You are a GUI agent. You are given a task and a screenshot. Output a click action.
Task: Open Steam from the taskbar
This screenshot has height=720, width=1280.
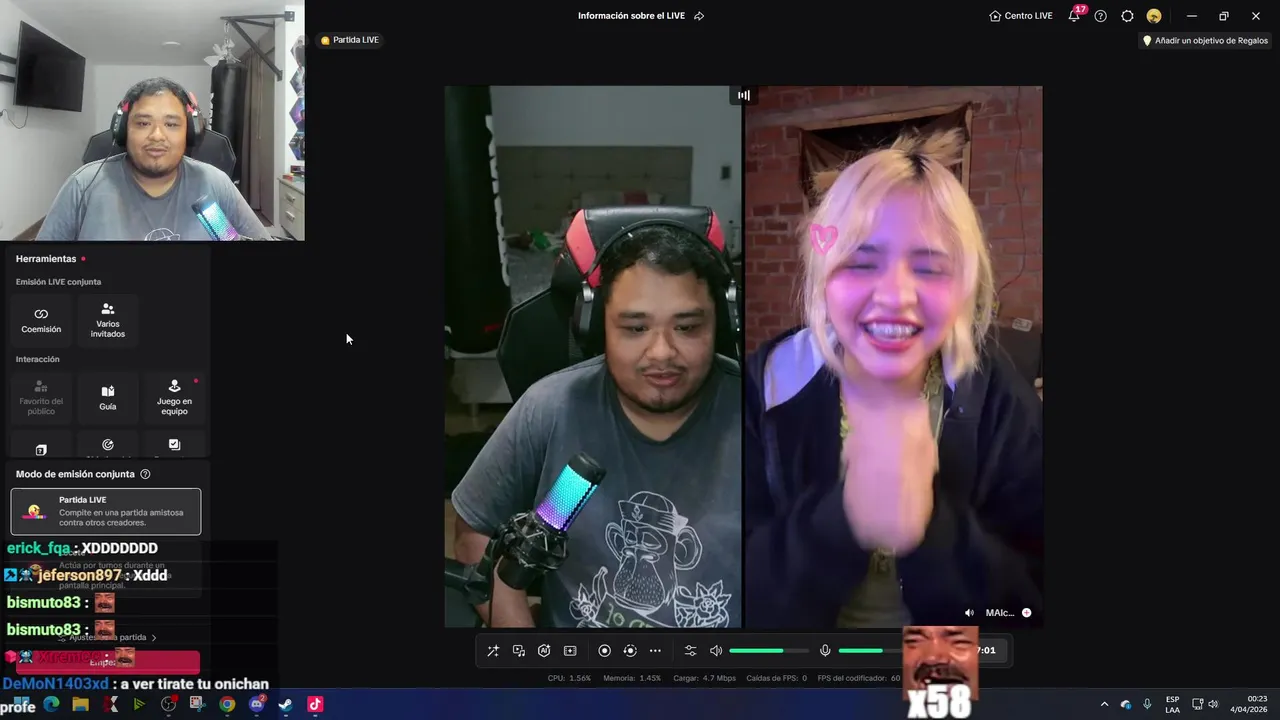click(285, 704)
